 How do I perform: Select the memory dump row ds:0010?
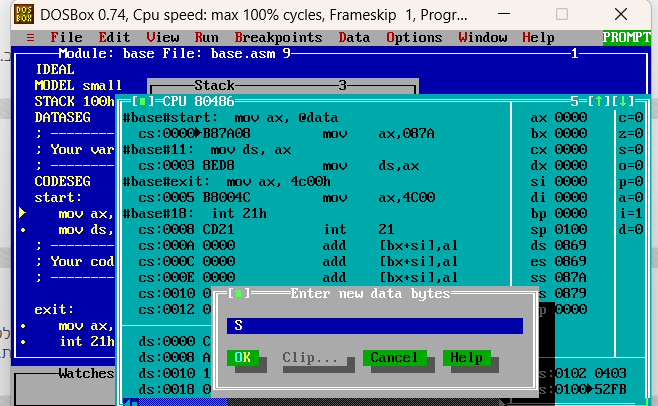(175, 373)
